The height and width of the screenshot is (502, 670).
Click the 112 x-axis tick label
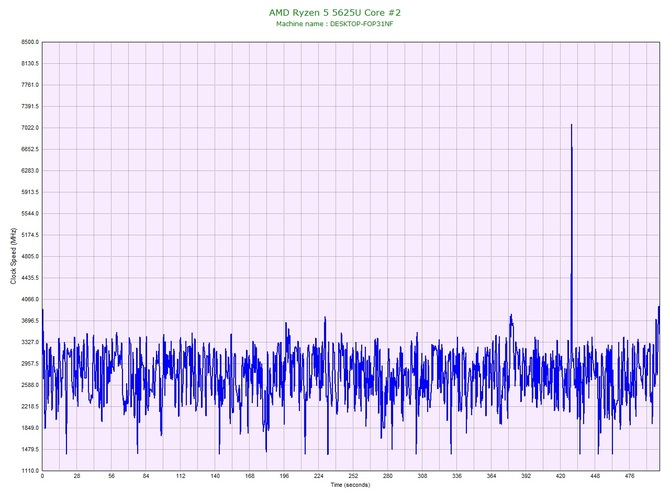tap(181, 476)
